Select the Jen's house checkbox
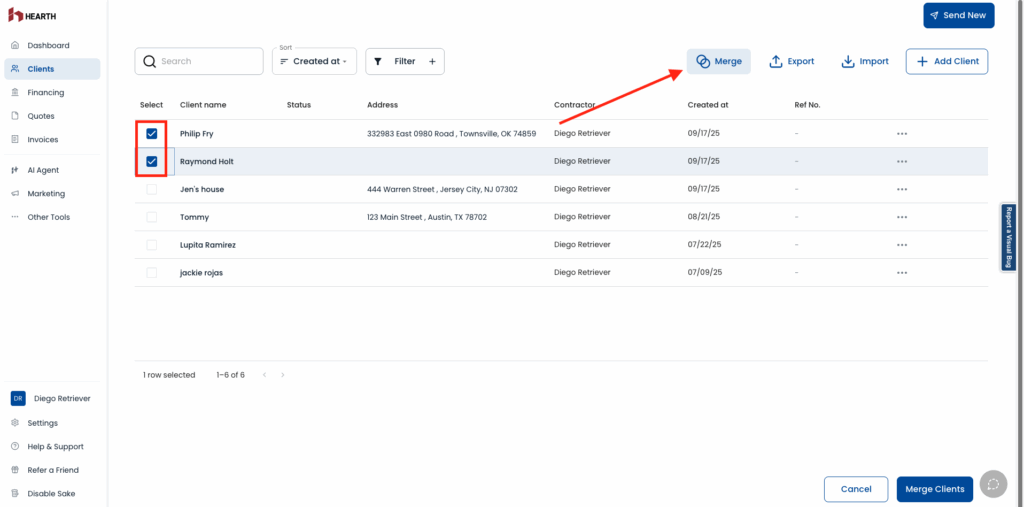Image resolution: width=1024 pixels, height=507 pixels. click(x=152, y=189)
